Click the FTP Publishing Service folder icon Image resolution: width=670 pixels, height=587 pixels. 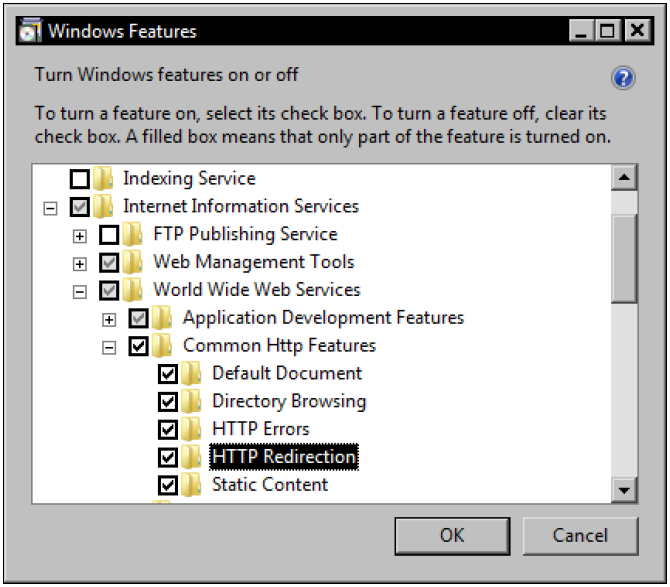point(132,234)
